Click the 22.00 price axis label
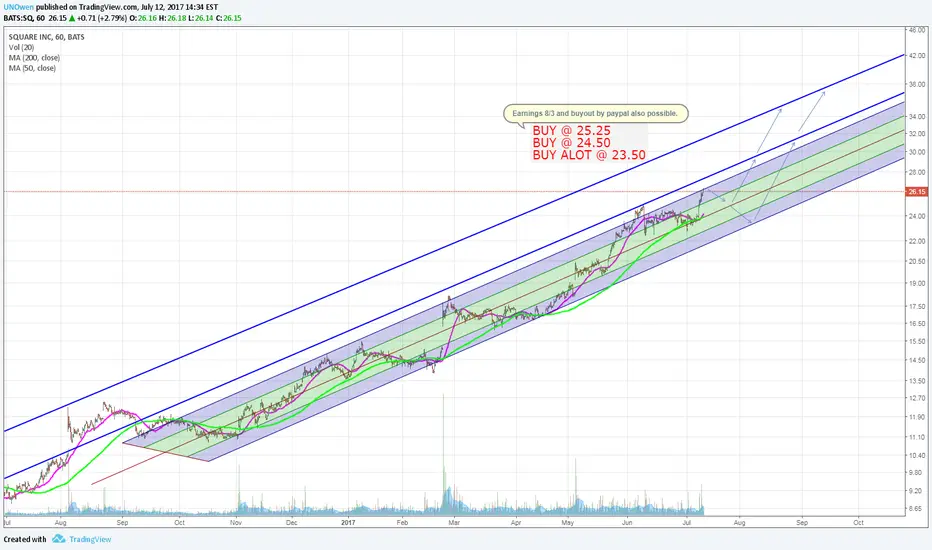 pyautogui.click(x=917, y=241)
